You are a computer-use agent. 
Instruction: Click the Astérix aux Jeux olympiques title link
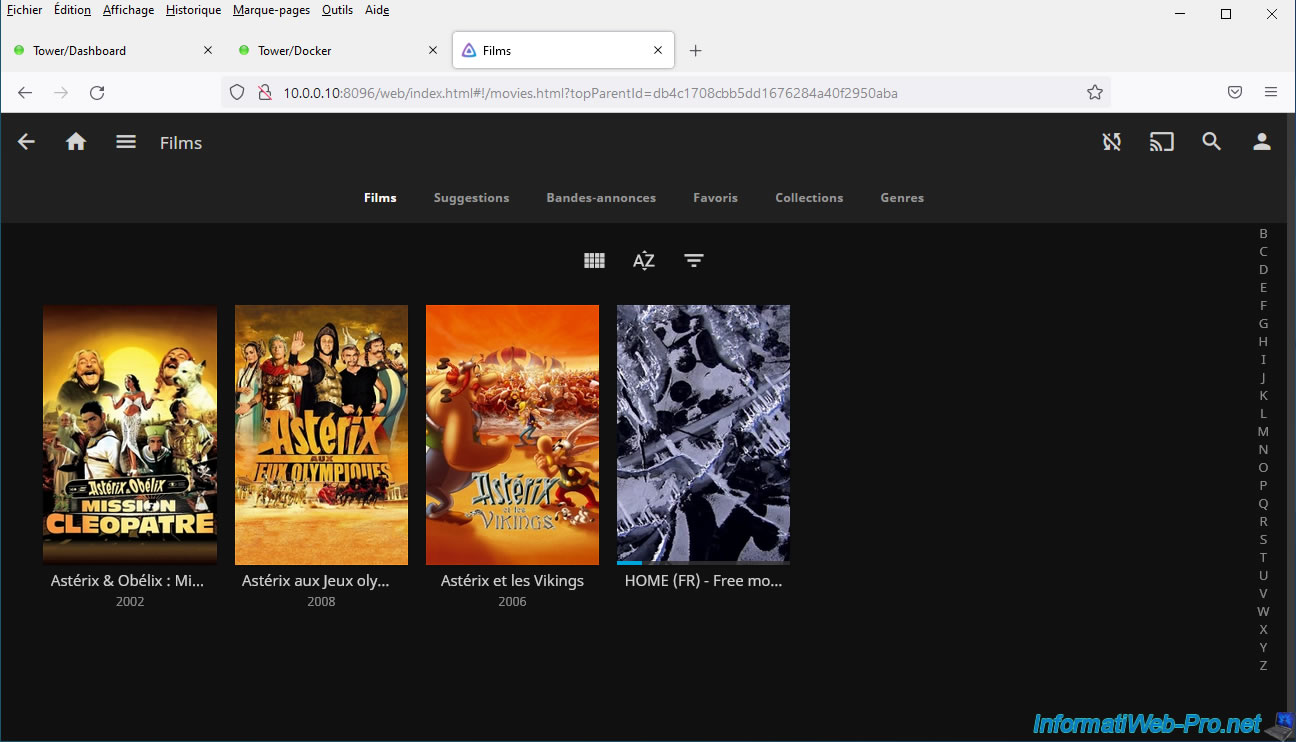(x=316, y=581)
